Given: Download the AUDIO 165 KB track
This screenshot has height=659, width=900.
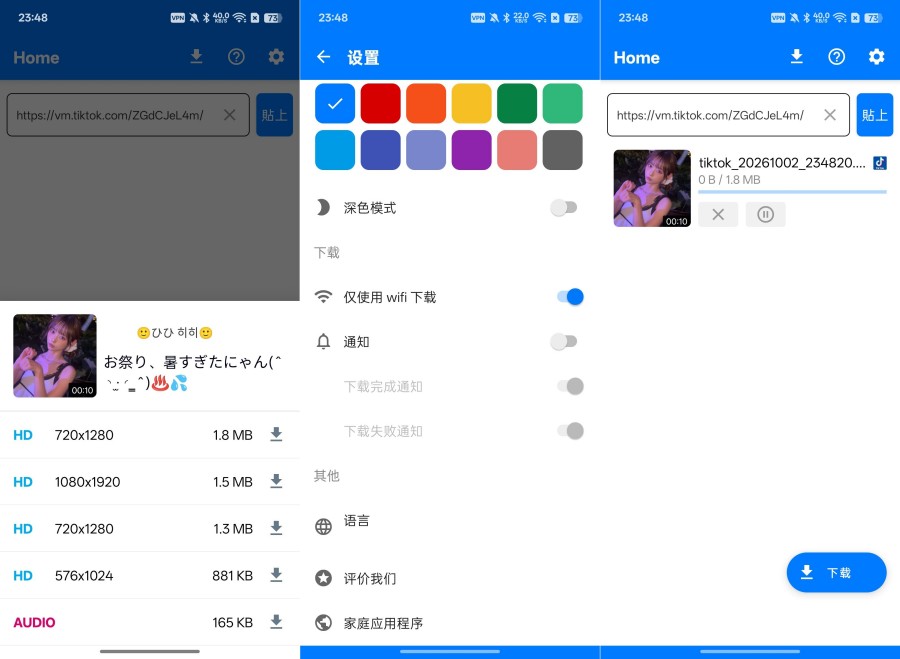Looking at the screenshot, I should coord(276,622).
